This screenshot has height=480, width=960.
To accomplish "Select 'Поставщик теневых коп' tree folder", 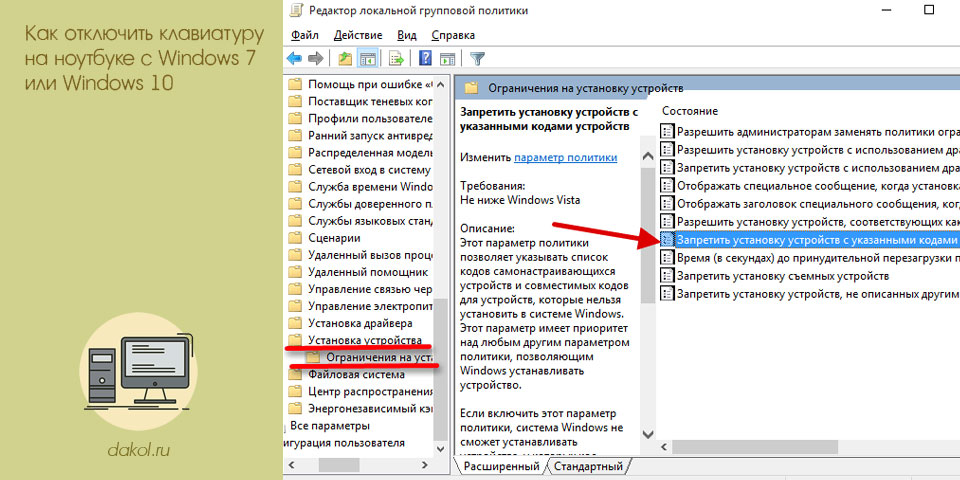I will [x=370, y=101].
